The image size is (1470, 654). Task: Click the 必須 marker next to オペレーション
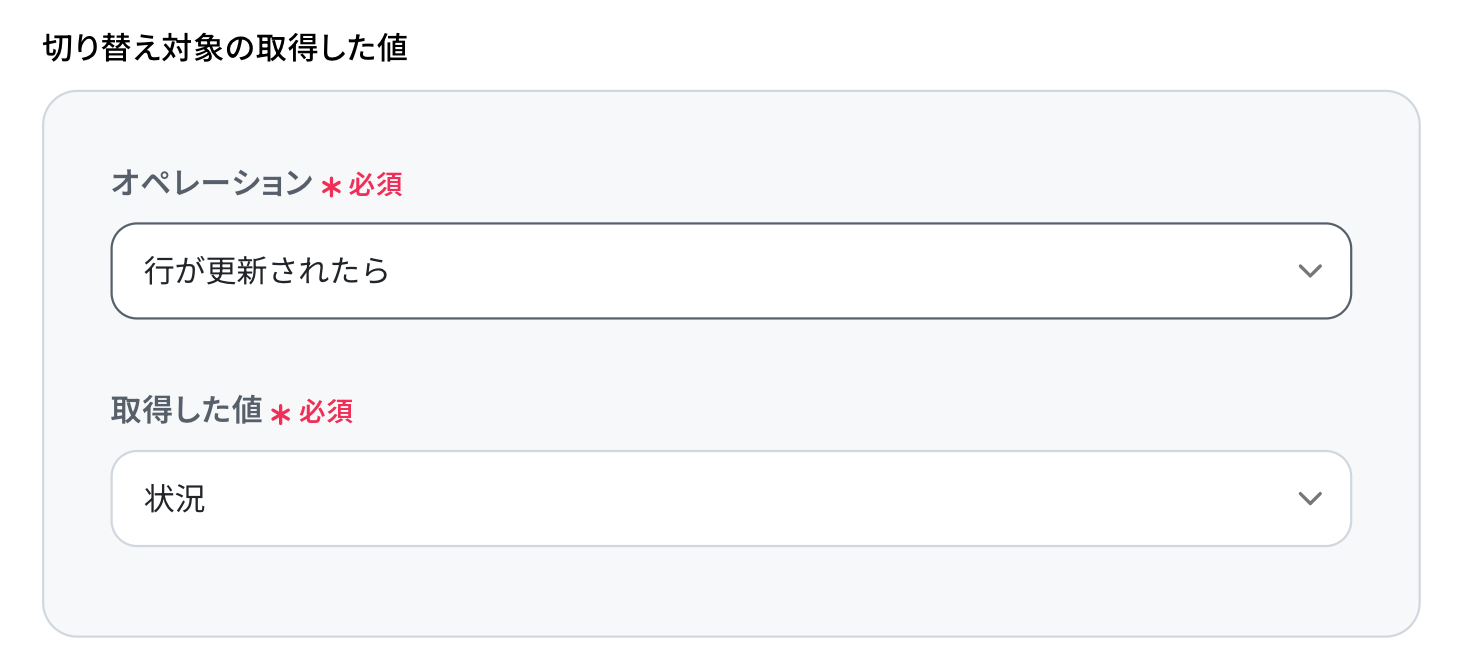tap(375, 186)
